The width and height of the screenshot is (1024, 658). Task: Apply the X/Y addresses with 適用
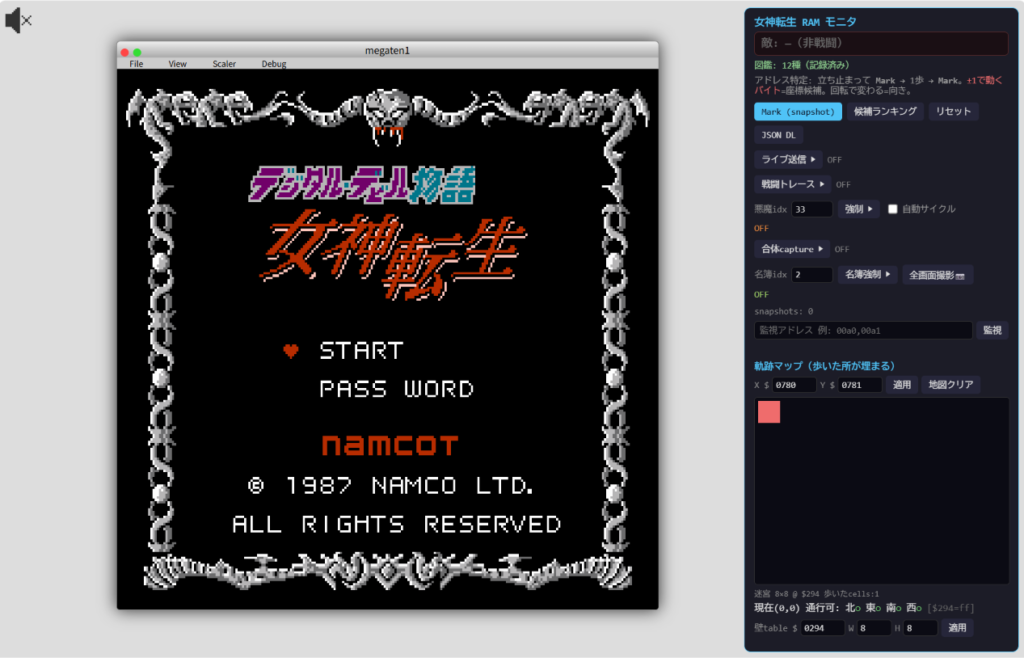[x=901, y=385]
